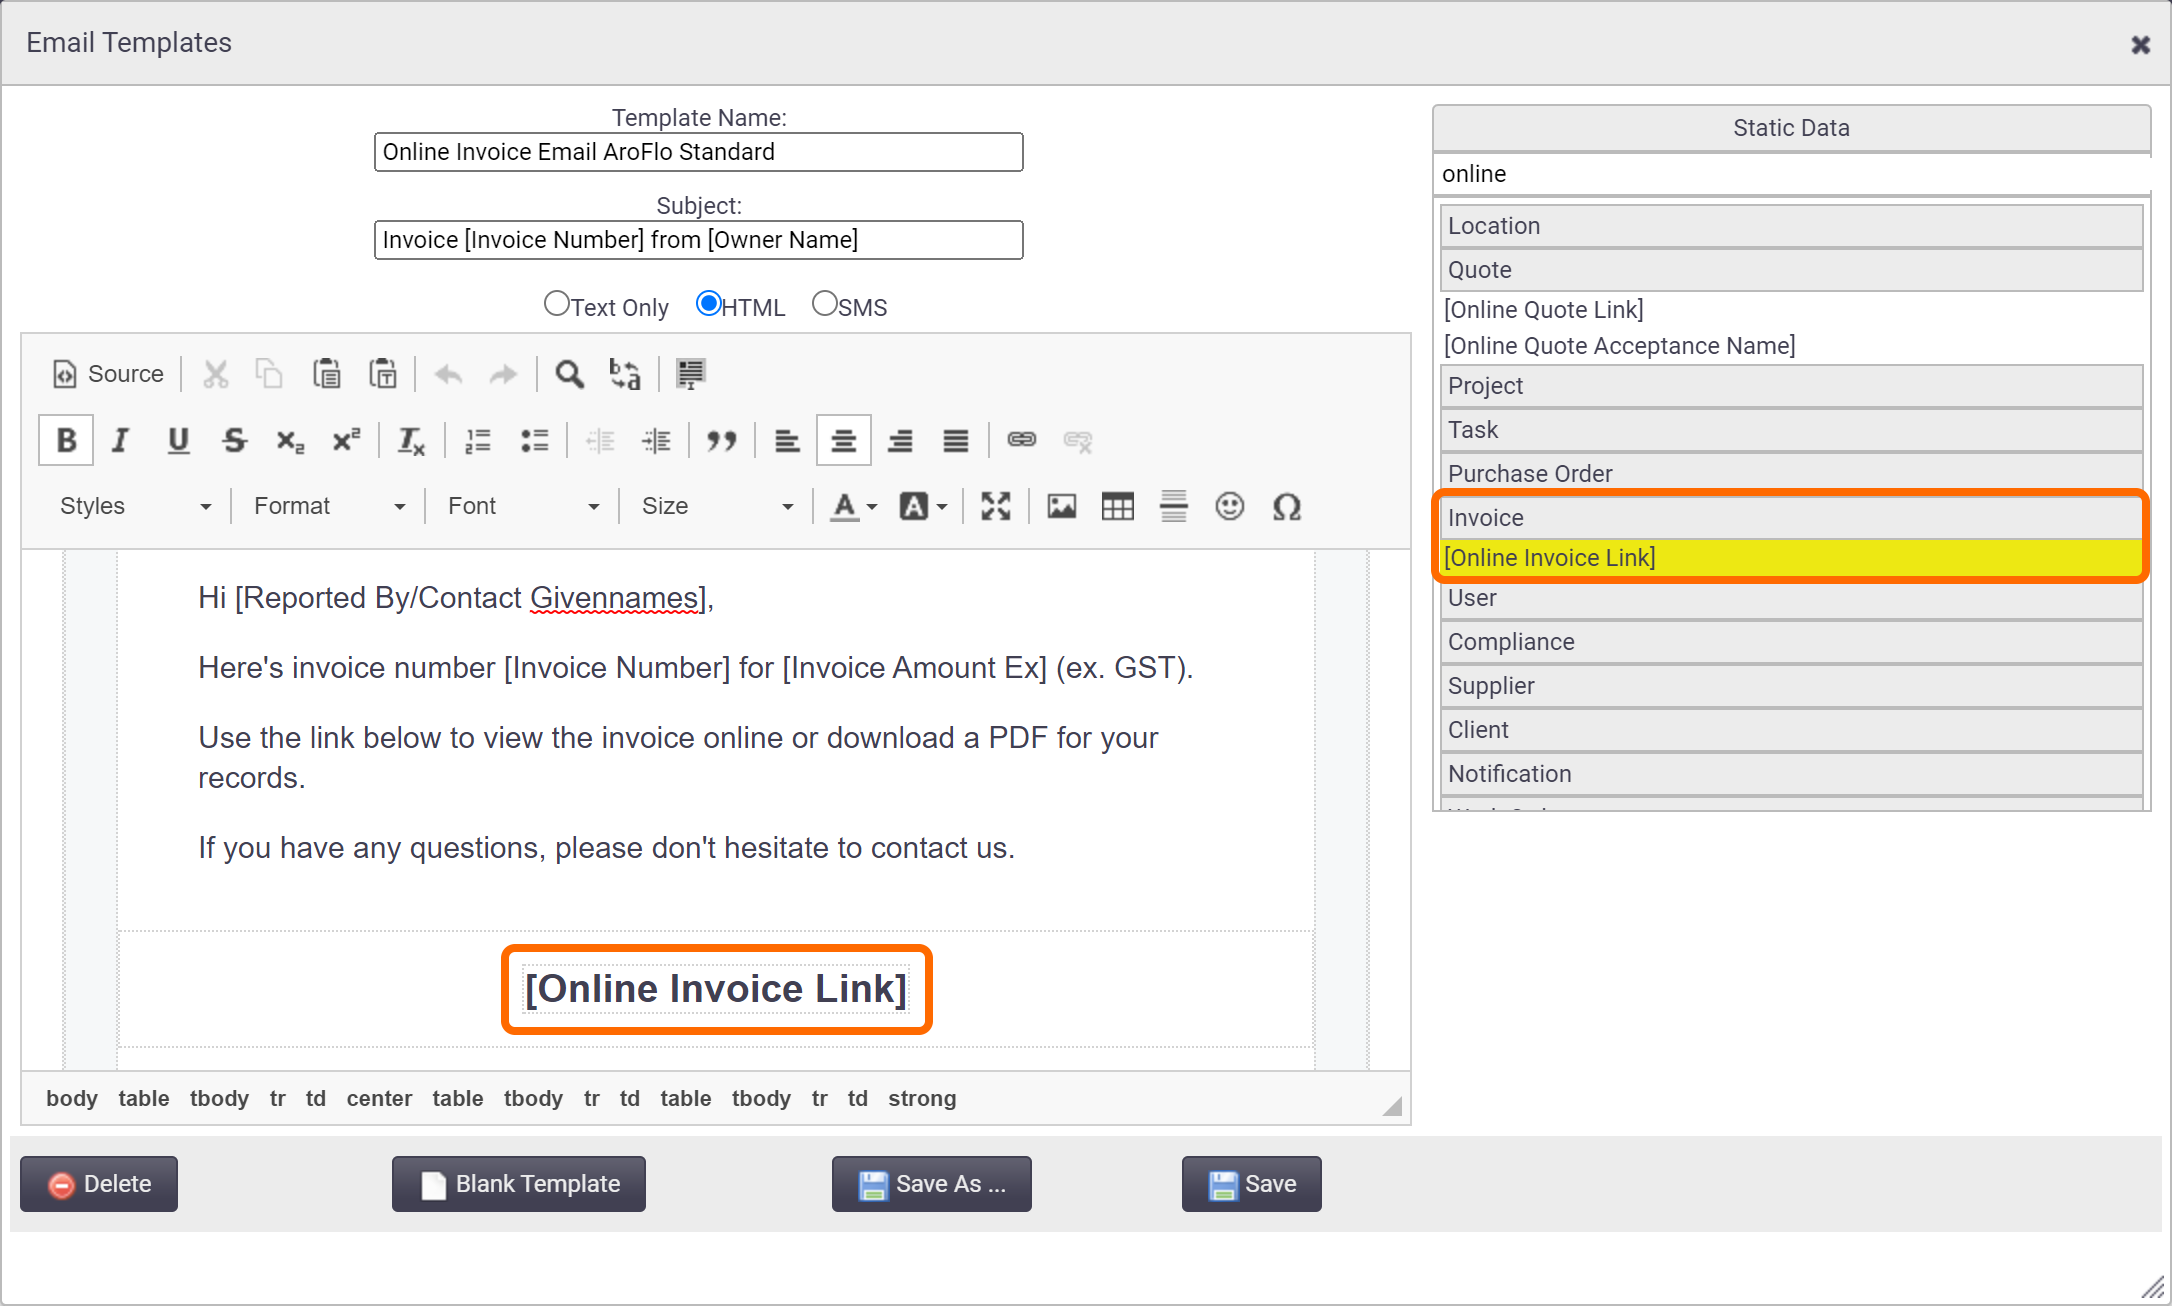Toggle Underline formatting

[x=178, y=440]
